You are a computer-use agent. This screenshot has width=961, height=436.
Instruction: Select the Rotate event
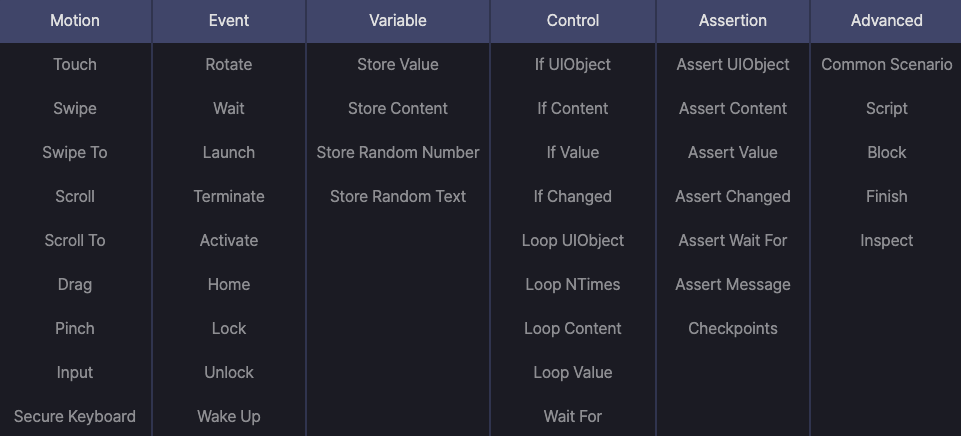click(x=229, y=64)
